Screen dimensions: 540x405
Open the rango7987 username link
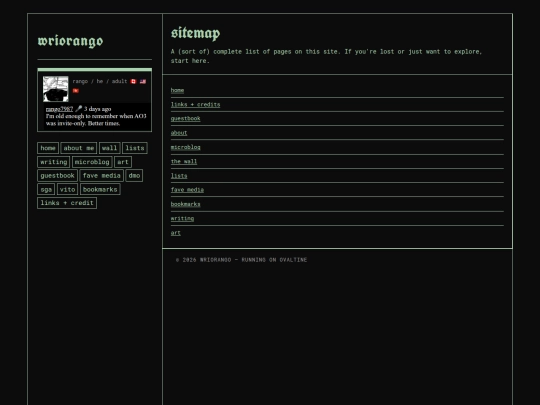59,109
